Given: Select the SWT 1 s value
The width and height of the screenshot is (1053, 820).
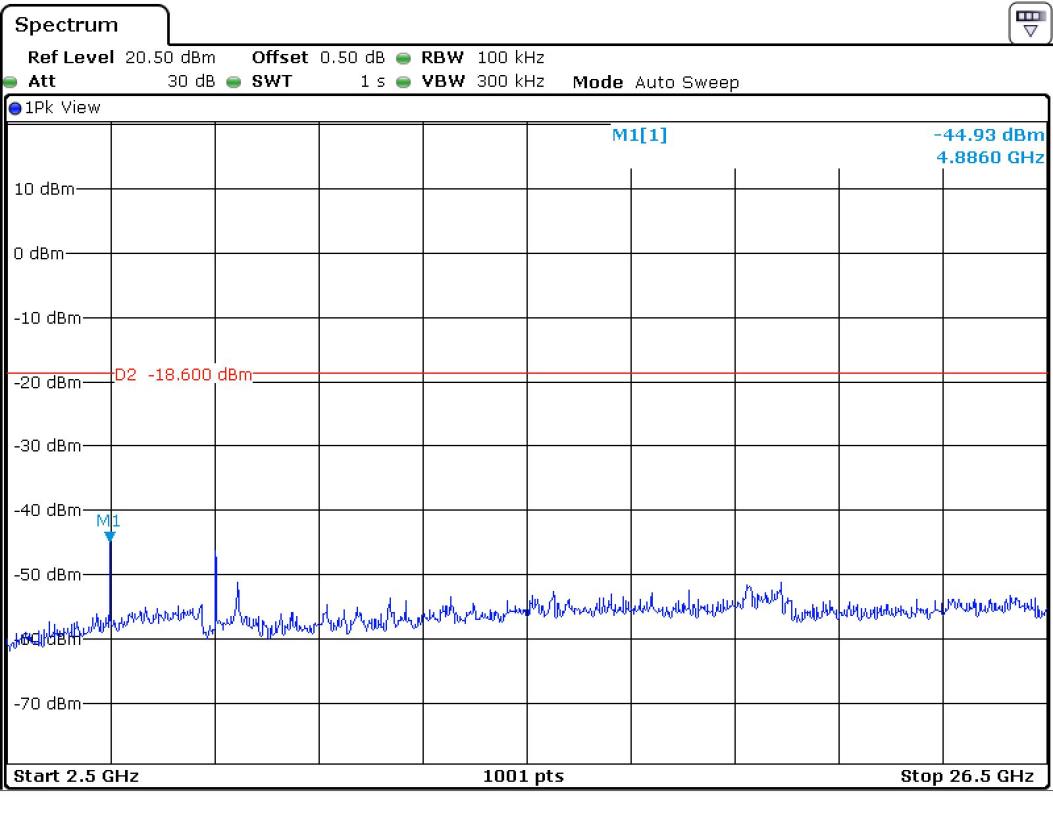Looking at the screenshot, I should 373,81.
